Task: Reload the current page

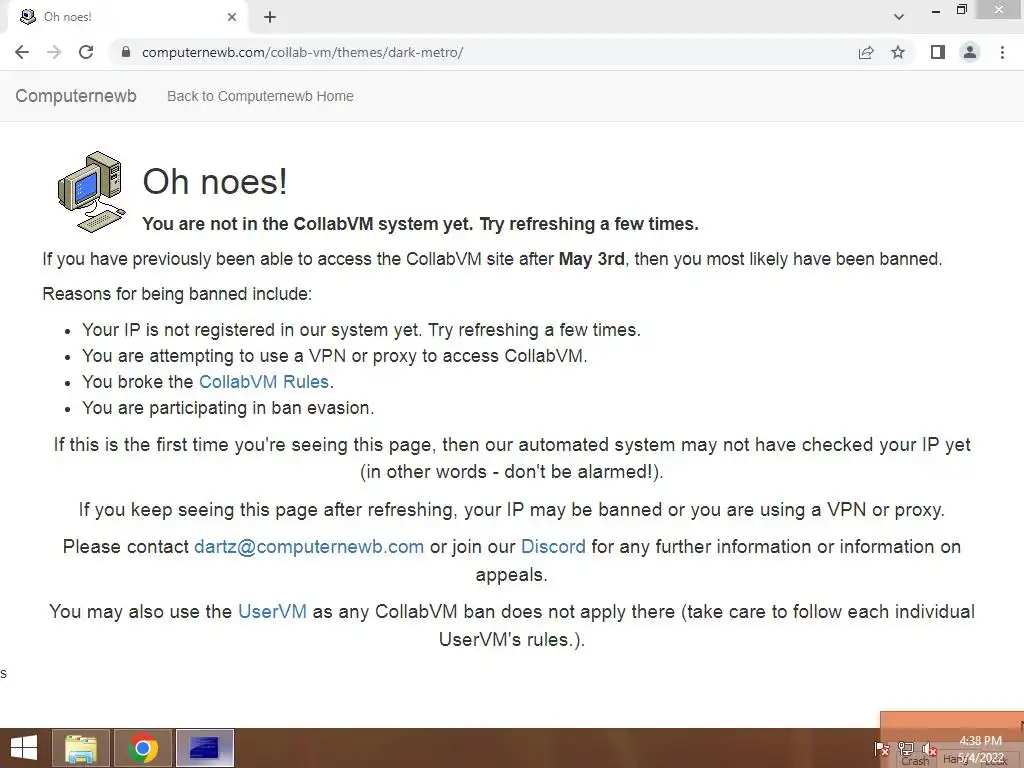Action: click(x=86, y=52)
